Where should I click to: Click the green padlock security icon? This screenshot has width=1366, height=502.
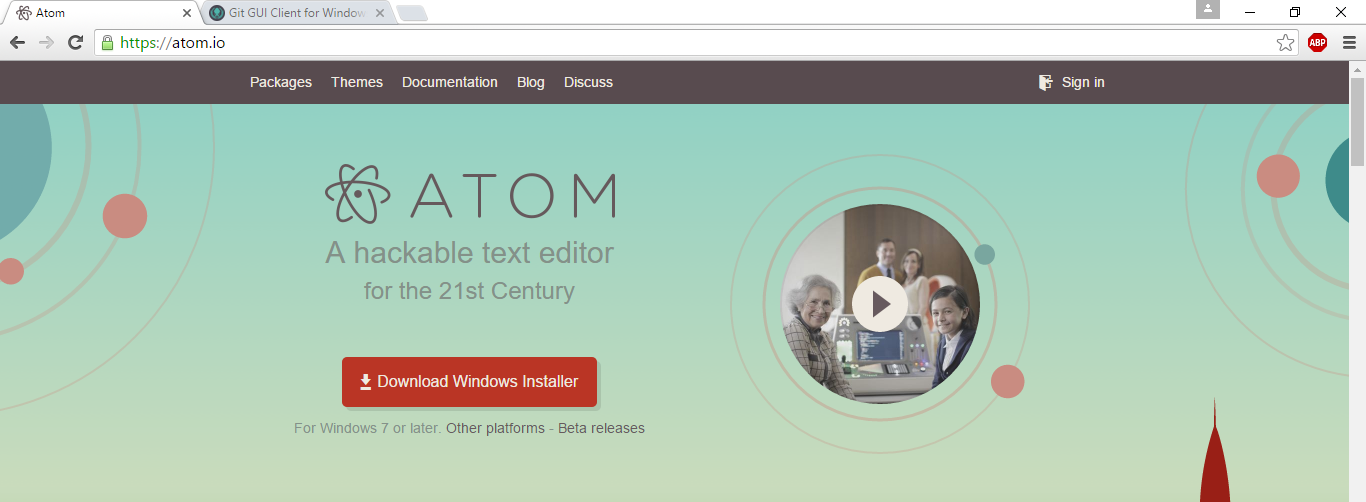point(108,42)
